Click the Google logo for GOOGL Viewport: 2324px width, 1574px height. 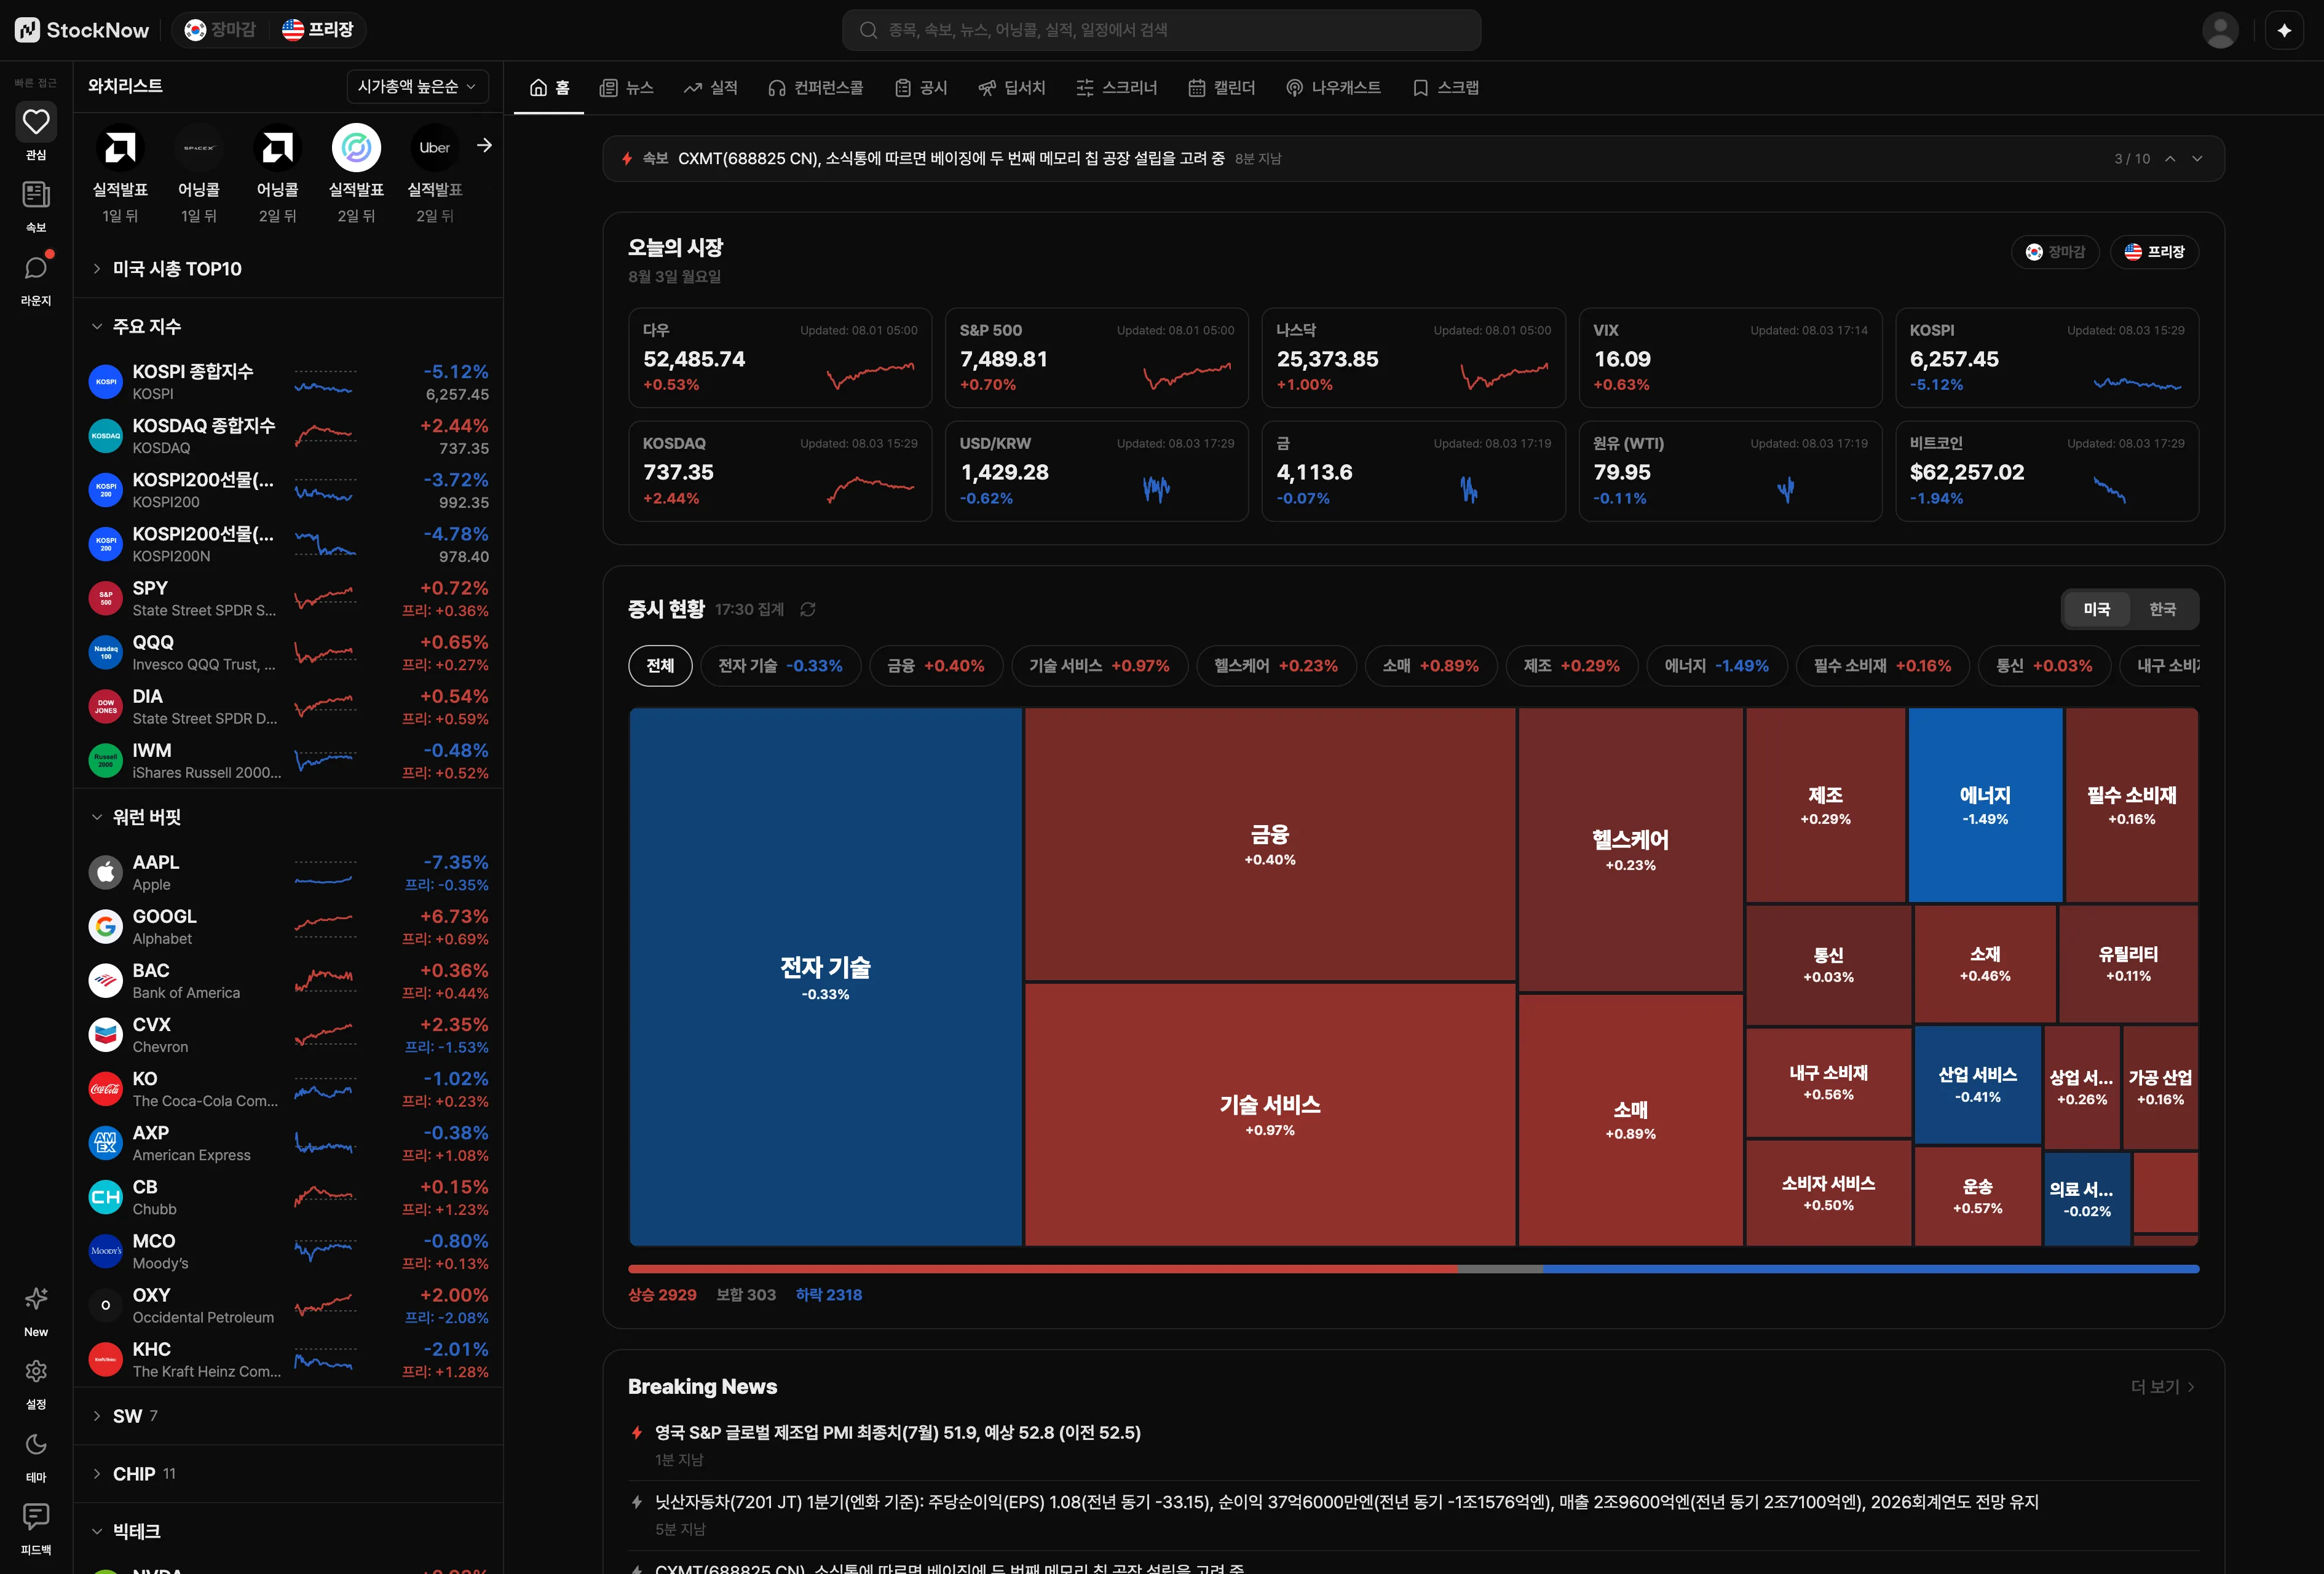point(105,926)
